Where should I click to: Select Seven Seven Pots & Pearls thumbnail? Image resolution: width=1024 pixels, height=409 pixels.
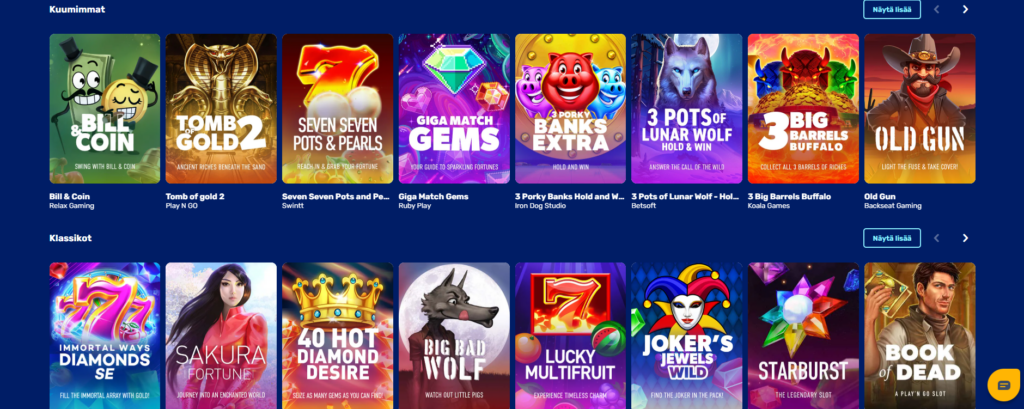[338, 108]
